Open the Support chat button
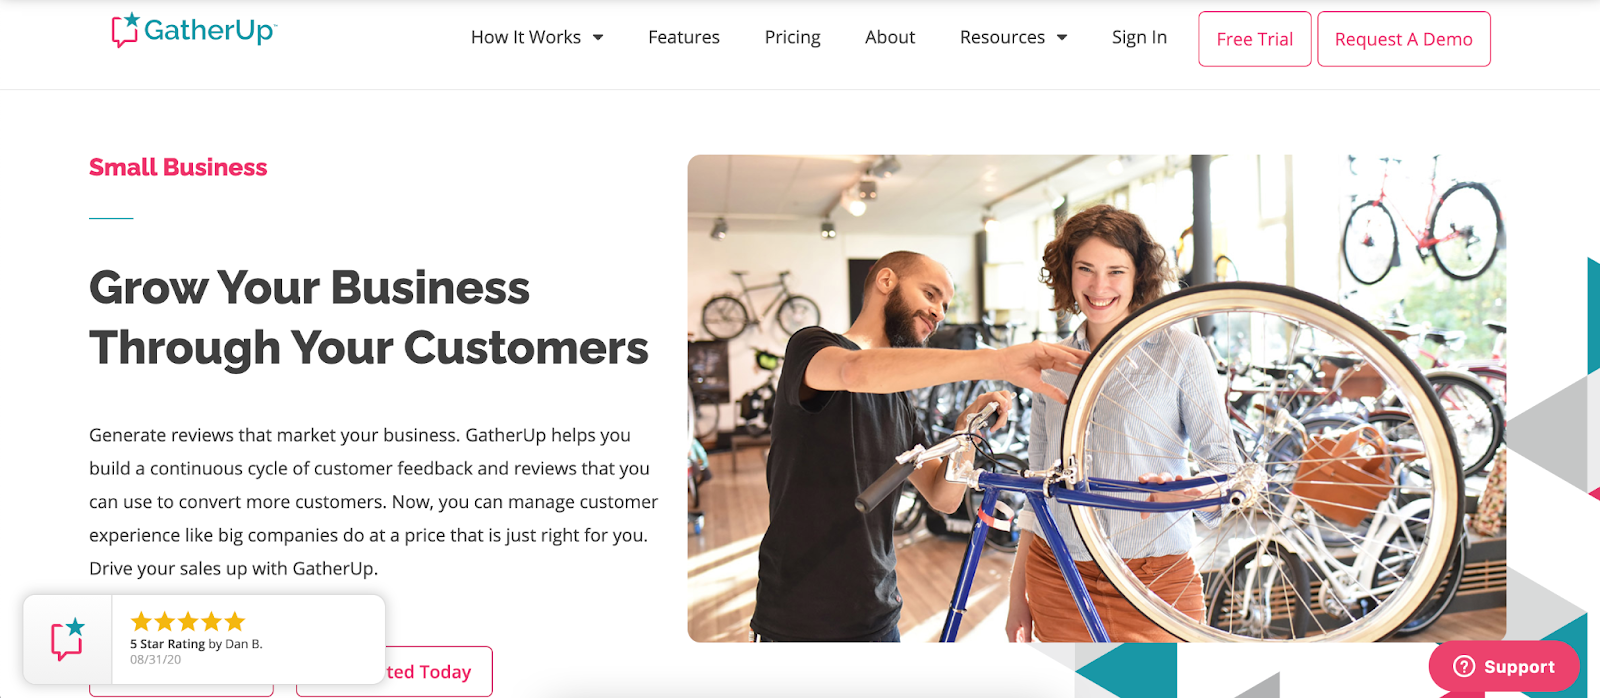Viewport: 1600px width, 698px height. tap(1504, 666)
